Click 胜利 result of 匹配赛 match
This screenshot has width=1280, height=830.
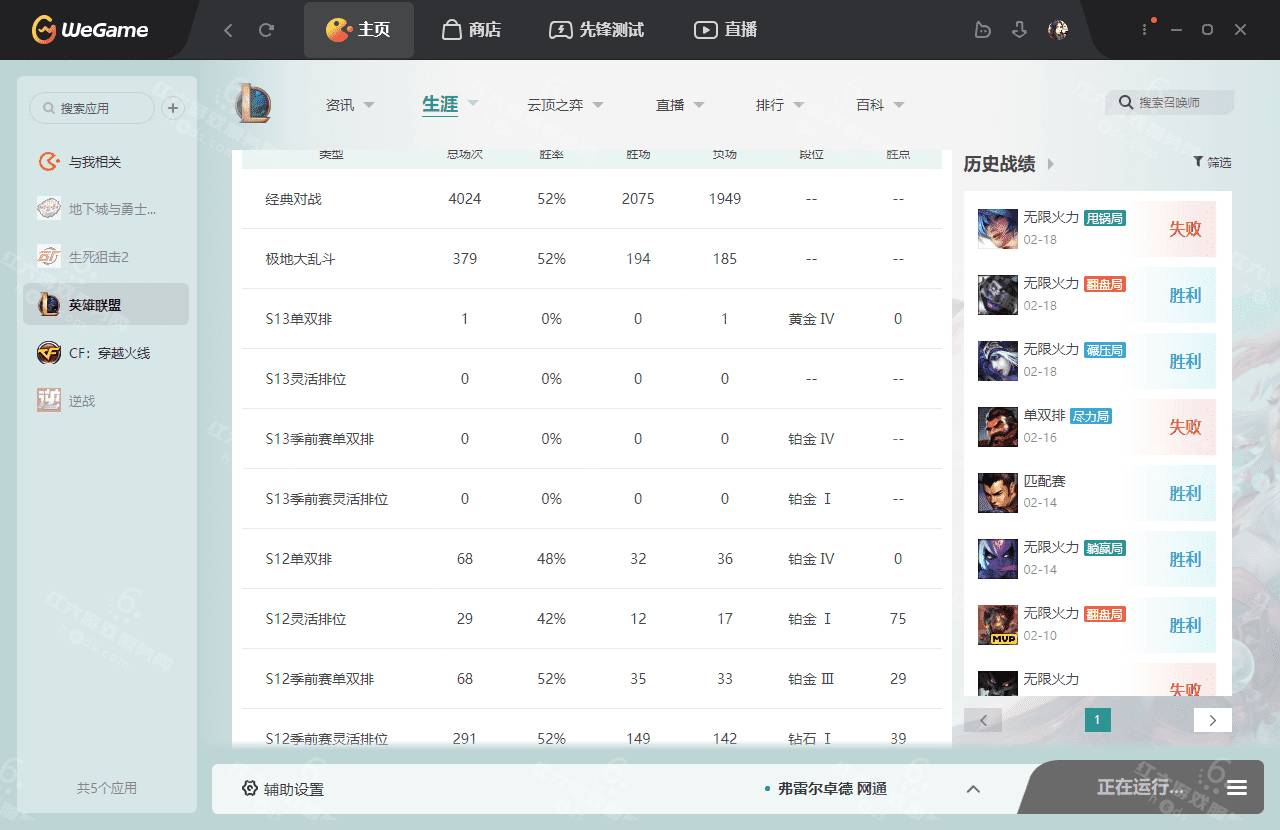pyautogui.click(x=1185, y=493)
